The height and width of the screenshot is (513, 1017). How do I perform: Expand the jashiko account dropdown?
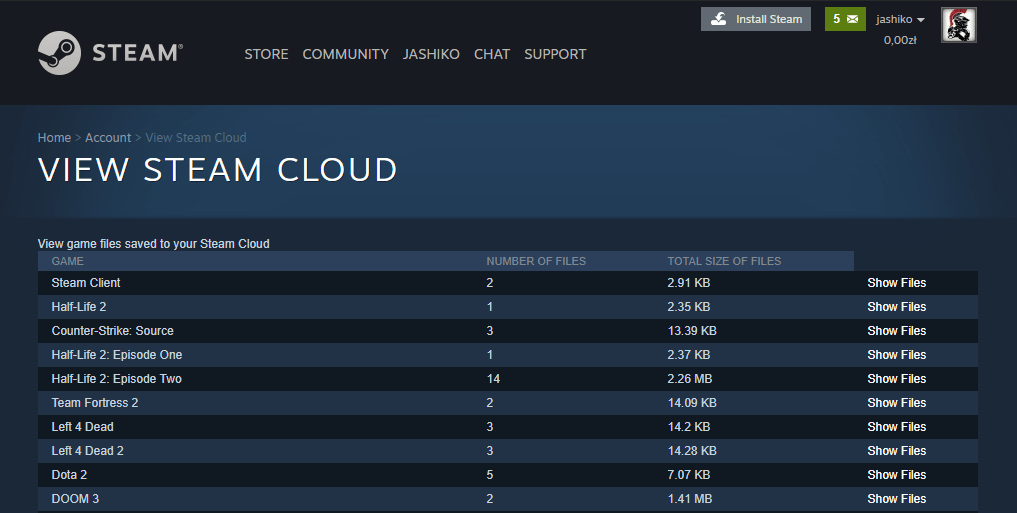pyautogui.click(x=900, y=19)
